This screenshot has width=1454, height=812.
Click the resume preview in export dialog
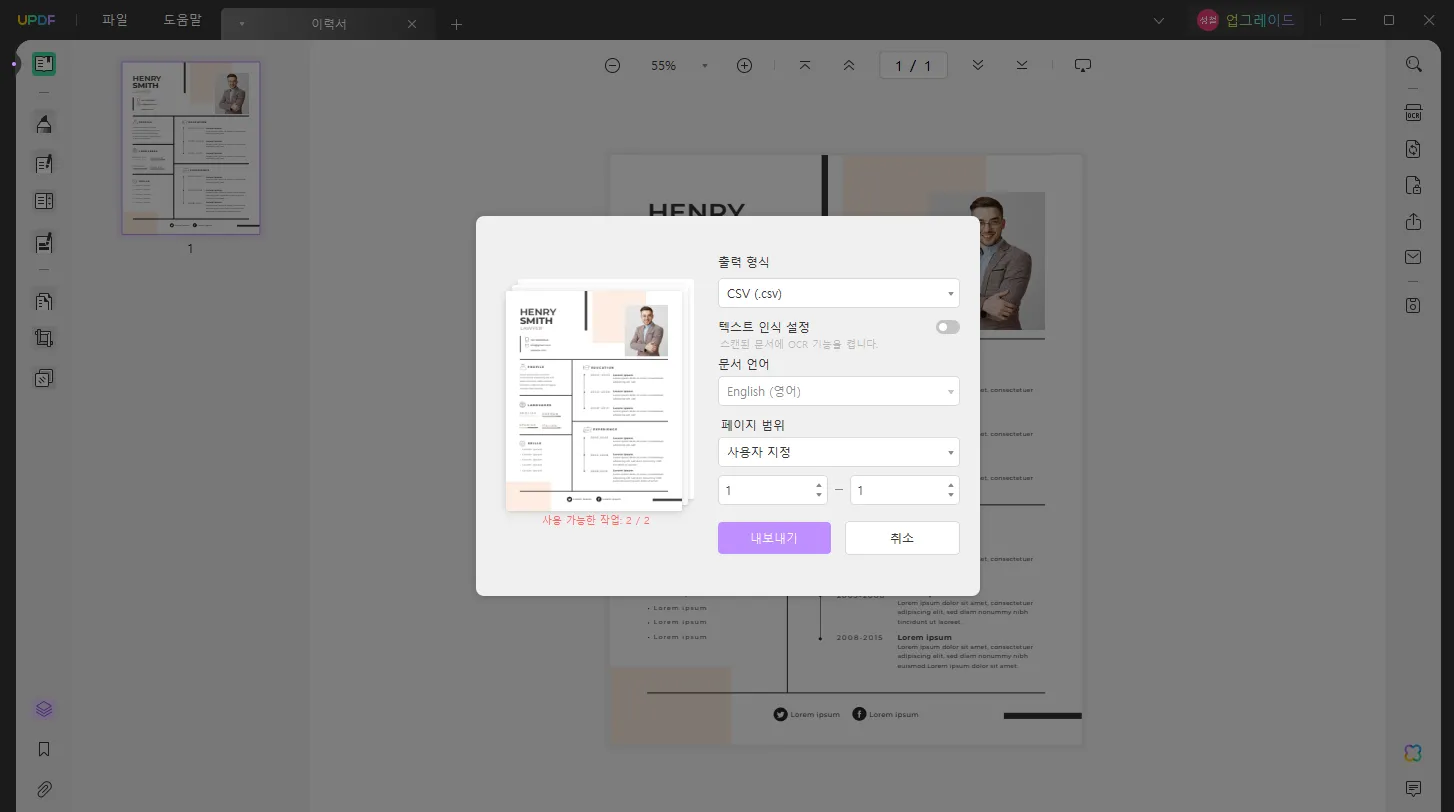pos(594,400)
